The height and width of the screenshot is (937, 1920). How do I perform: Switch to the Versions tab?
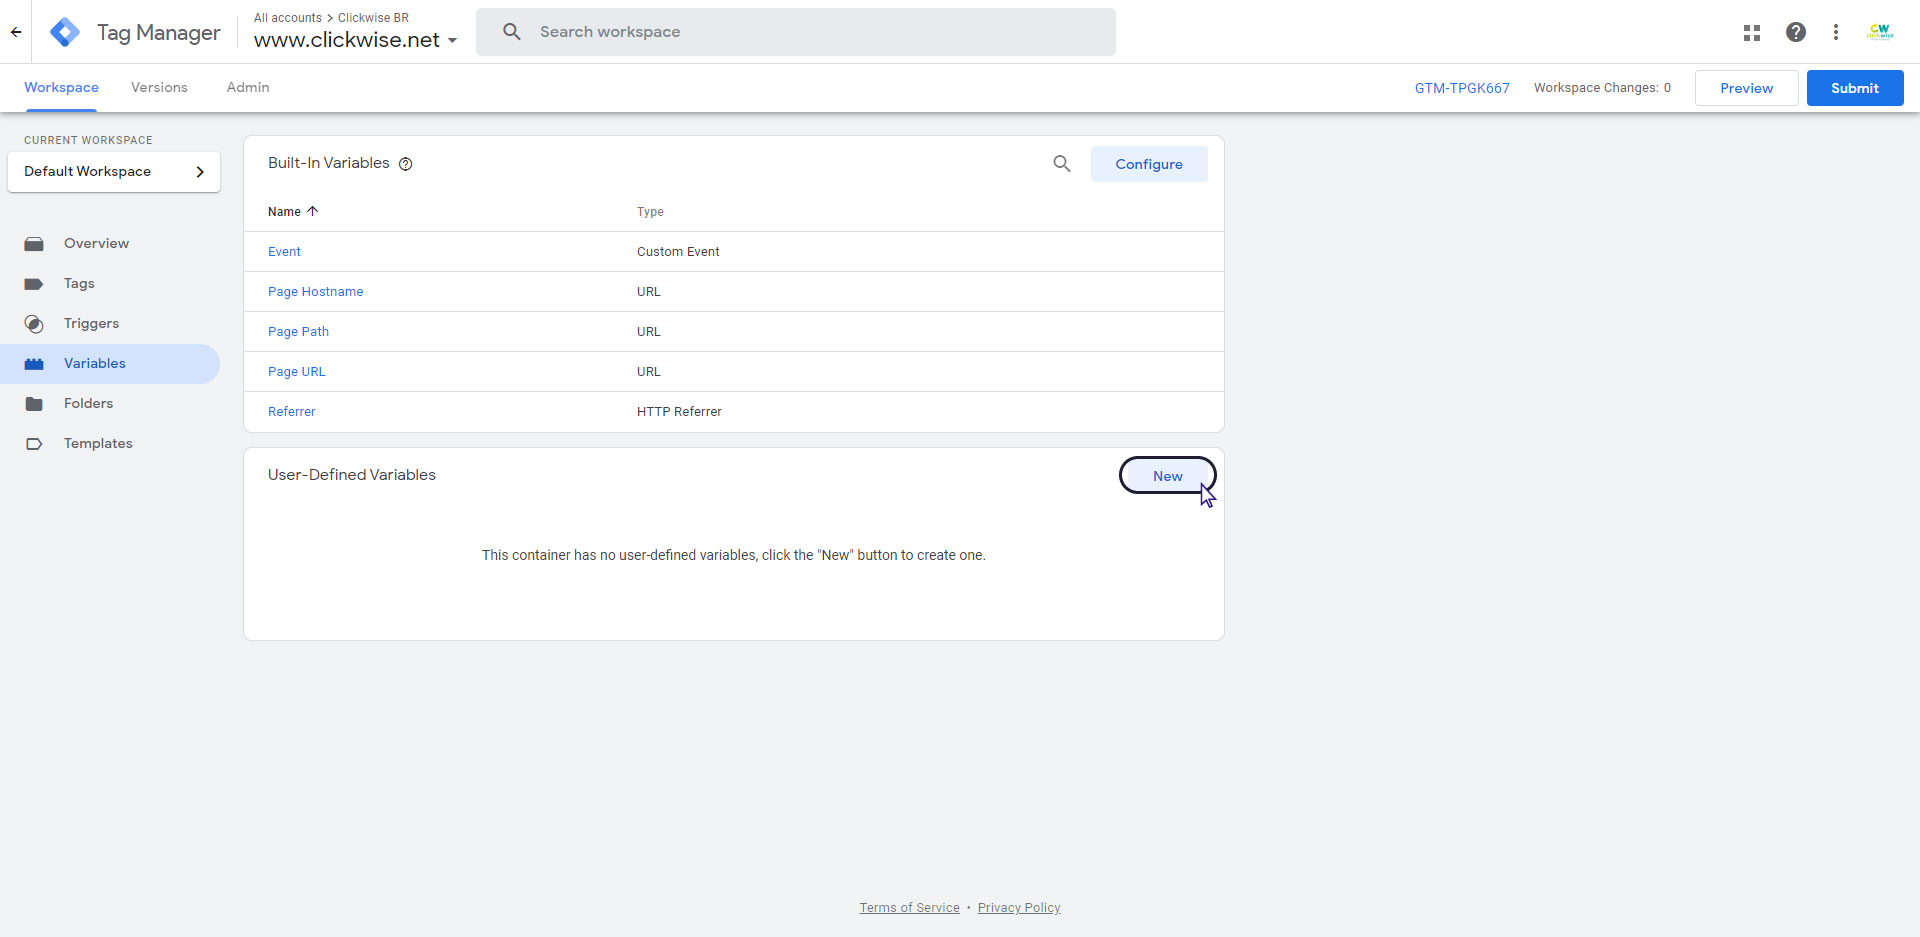point(159,88)
